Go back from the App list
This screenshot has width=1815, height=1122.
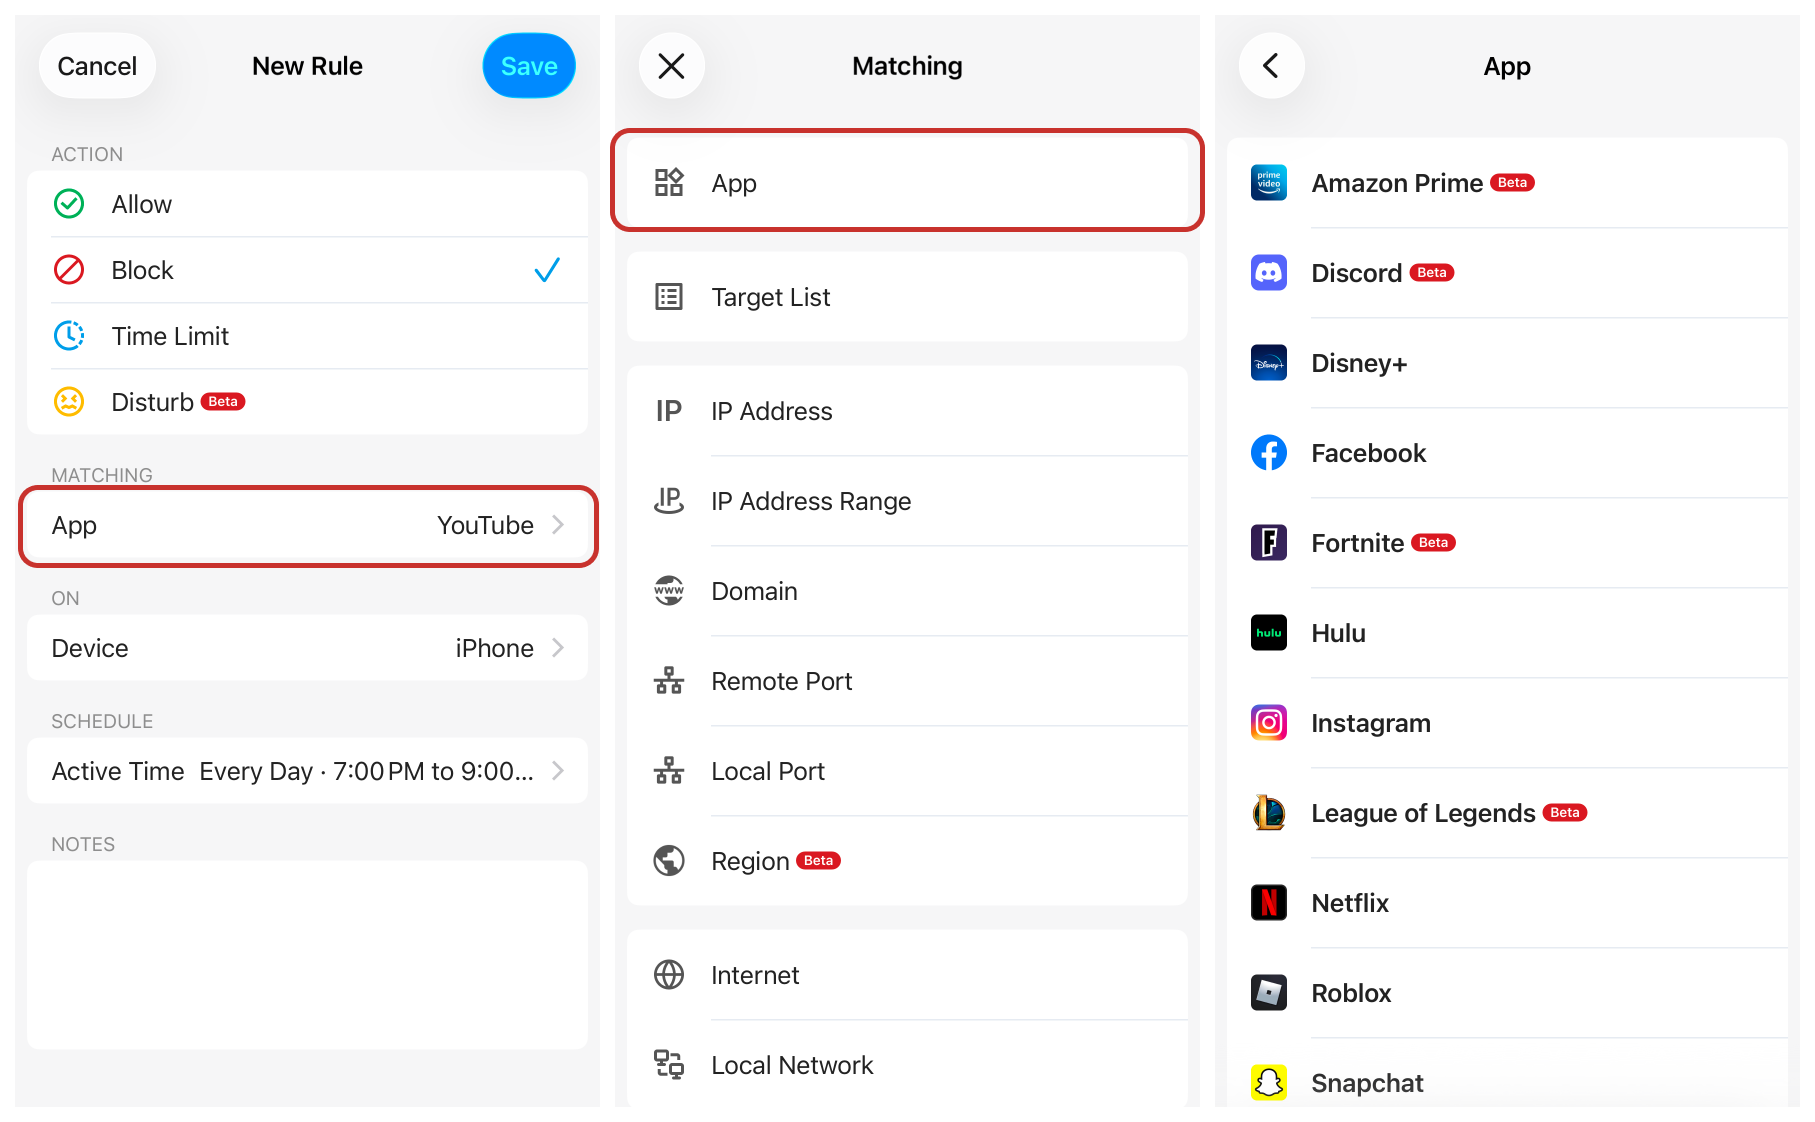click(1271, 66)
